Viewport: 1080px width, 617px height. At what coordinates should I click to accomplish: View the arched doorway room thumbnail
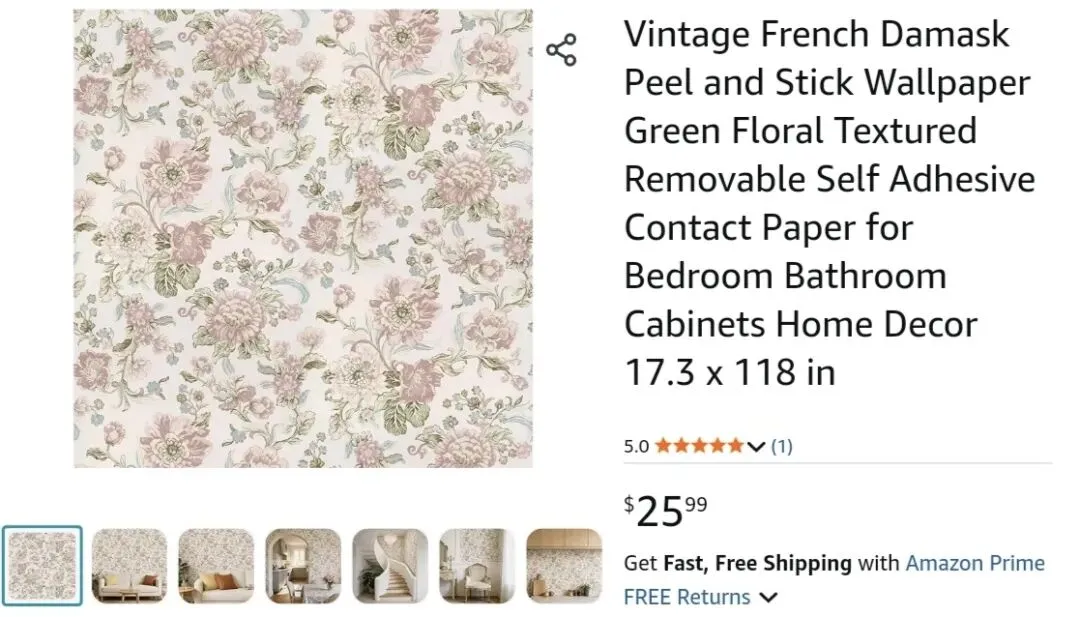coord(303,566)
